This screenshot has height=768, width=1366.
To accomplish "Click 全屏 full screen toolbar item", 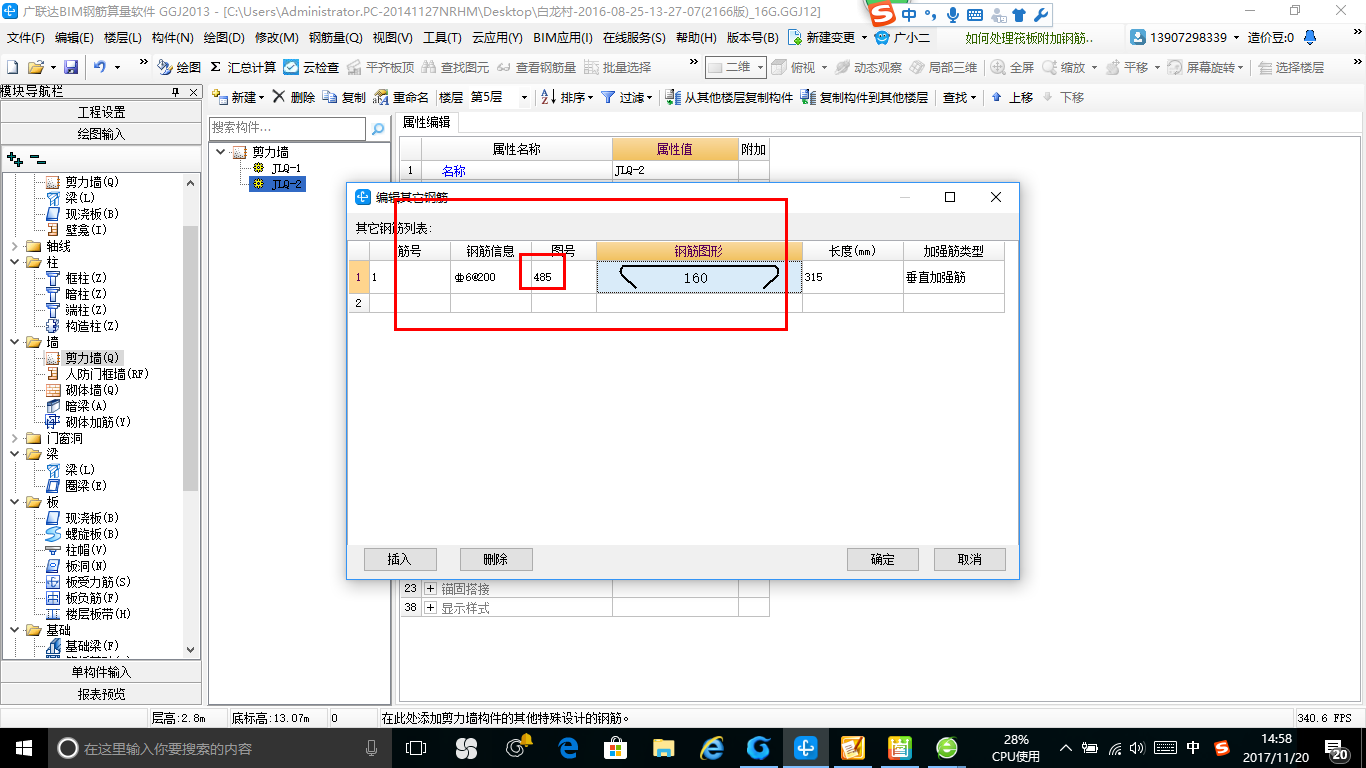I will pyautogui.click(x=1012, y=67).
